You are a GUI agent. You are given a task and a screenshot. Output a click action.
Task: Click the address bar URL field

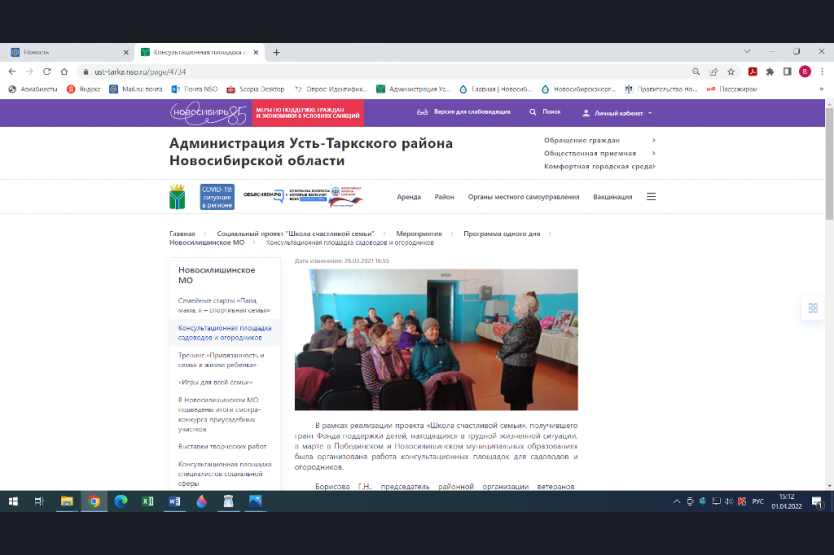pyautogui.click(x=383, y=71)
